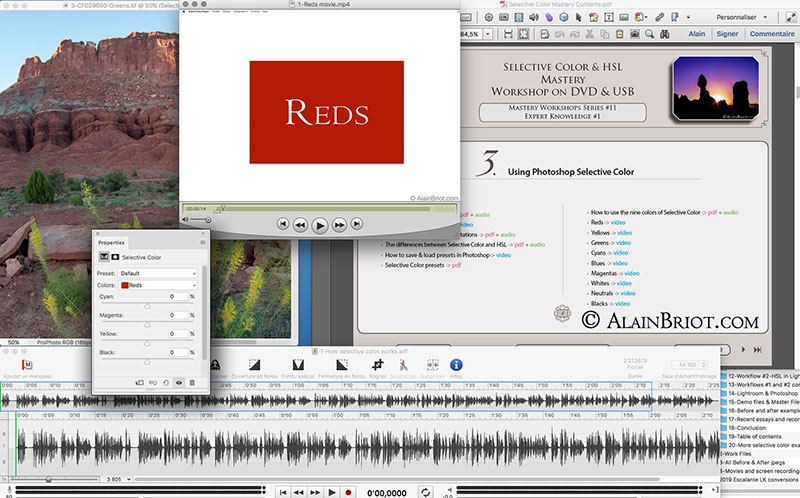Delete adjustment layer with Properties trash icon
Screen dimensions: 800x498
coord(192,382)
